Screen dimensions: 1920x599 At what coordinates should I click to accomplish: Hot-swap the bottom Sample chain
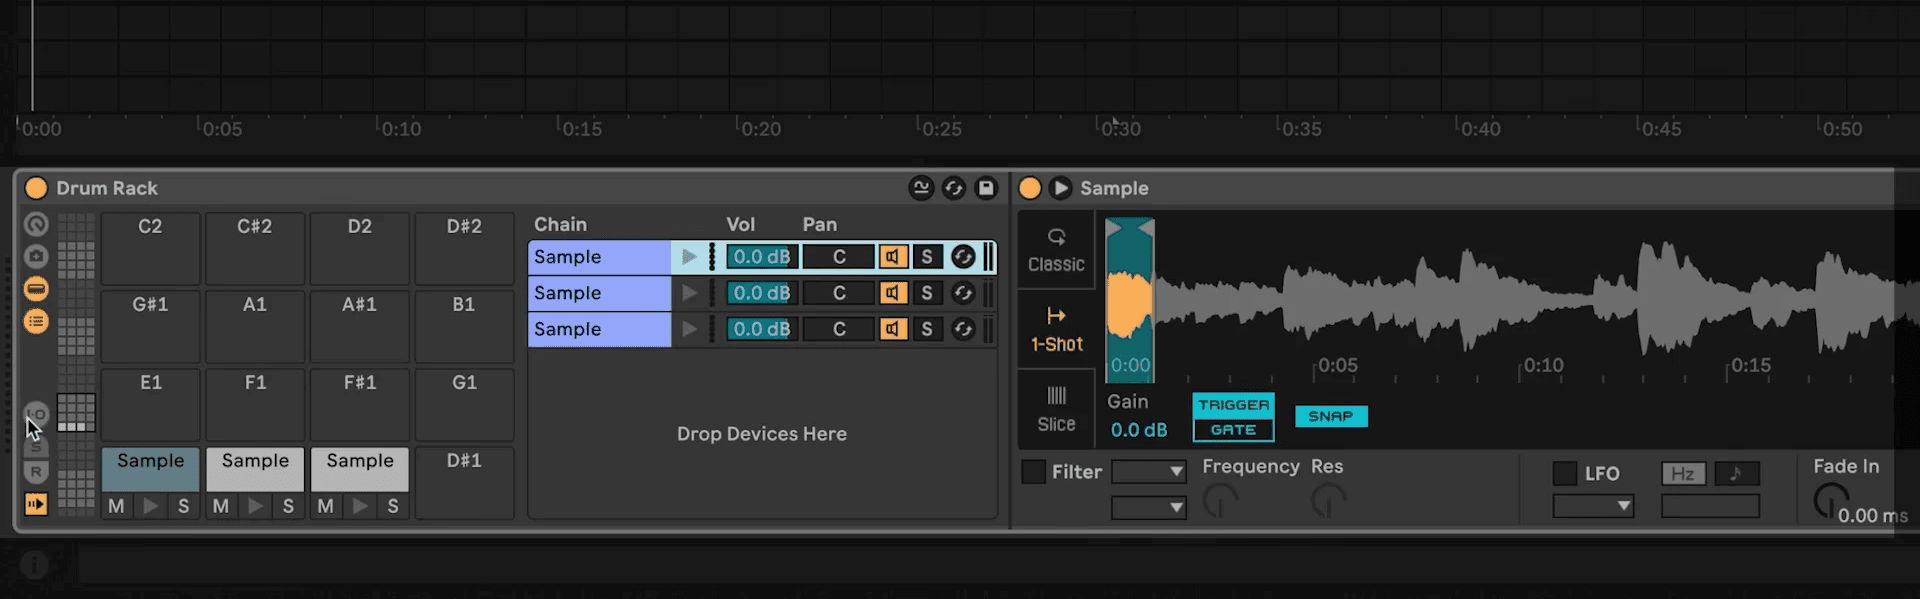click(962, 329)
